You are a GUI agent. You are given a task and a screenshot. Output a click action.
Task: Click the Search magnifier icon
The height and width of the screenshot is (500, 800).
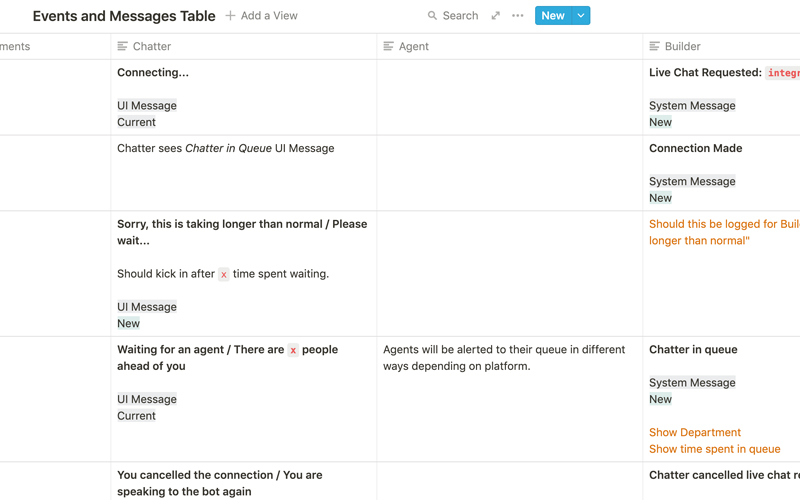pos(432,16)
